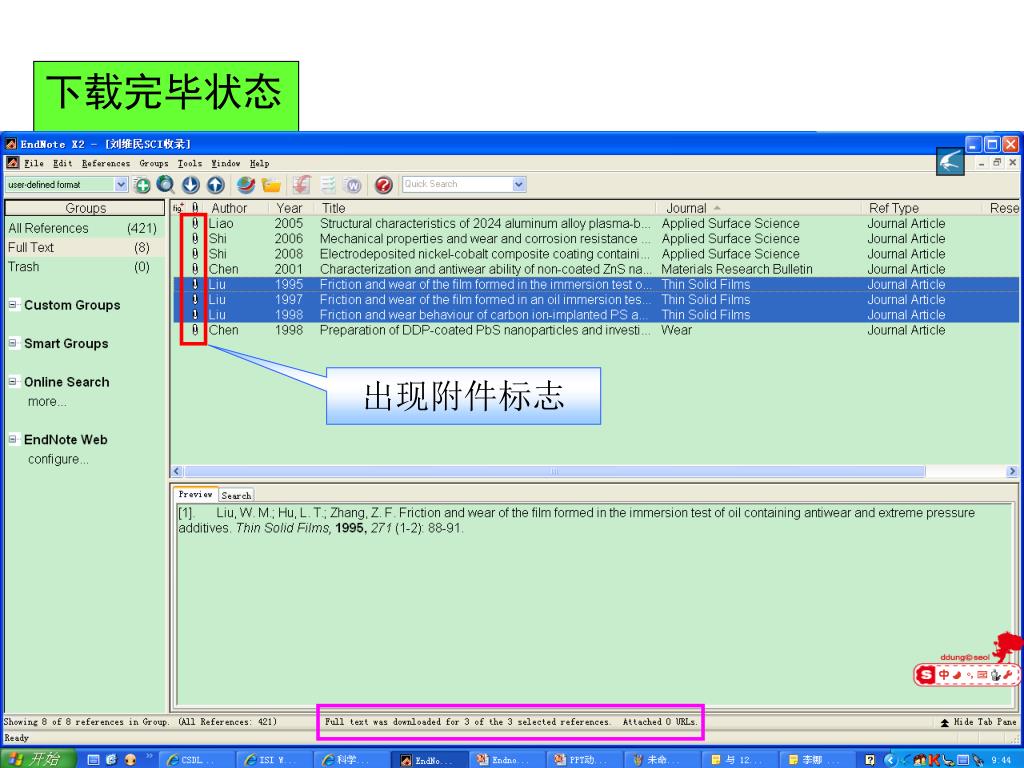Click the Groups panel header
This screenshot has width=1024, height=768.
pyautogui.click(x=85, y=208)
